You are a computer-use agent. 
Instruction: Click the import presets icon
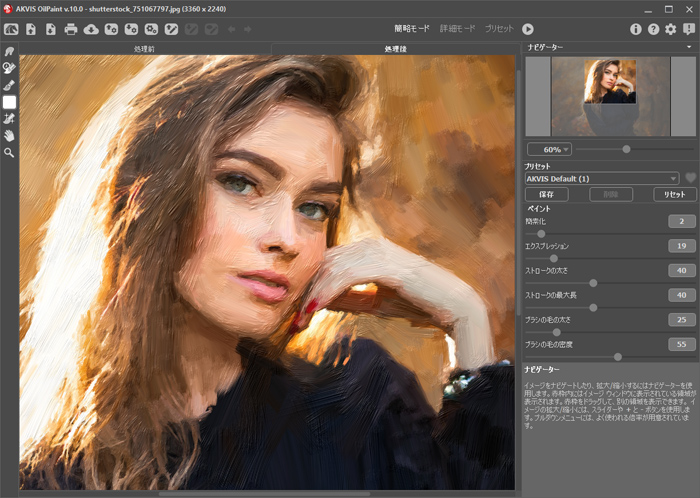coord(111,29)
